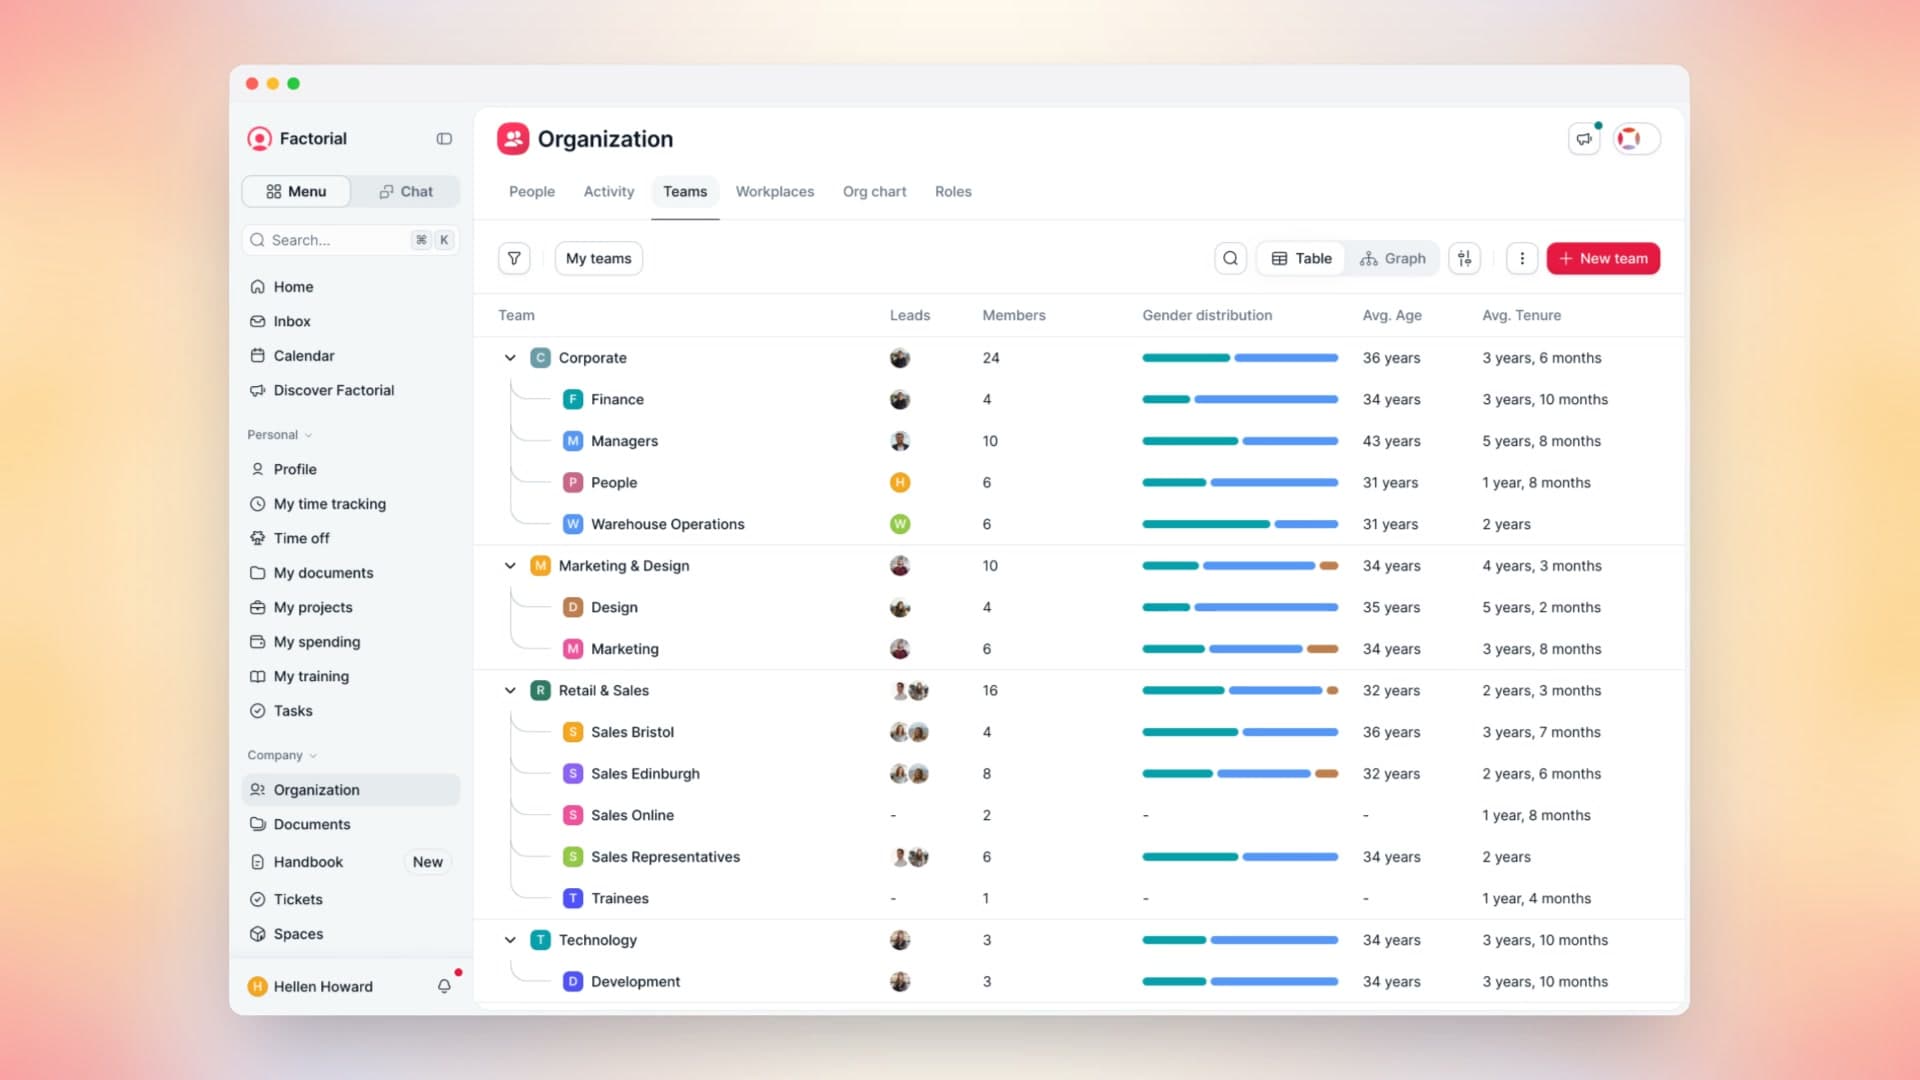Collapse the Corporate team row

click(510, 358)
